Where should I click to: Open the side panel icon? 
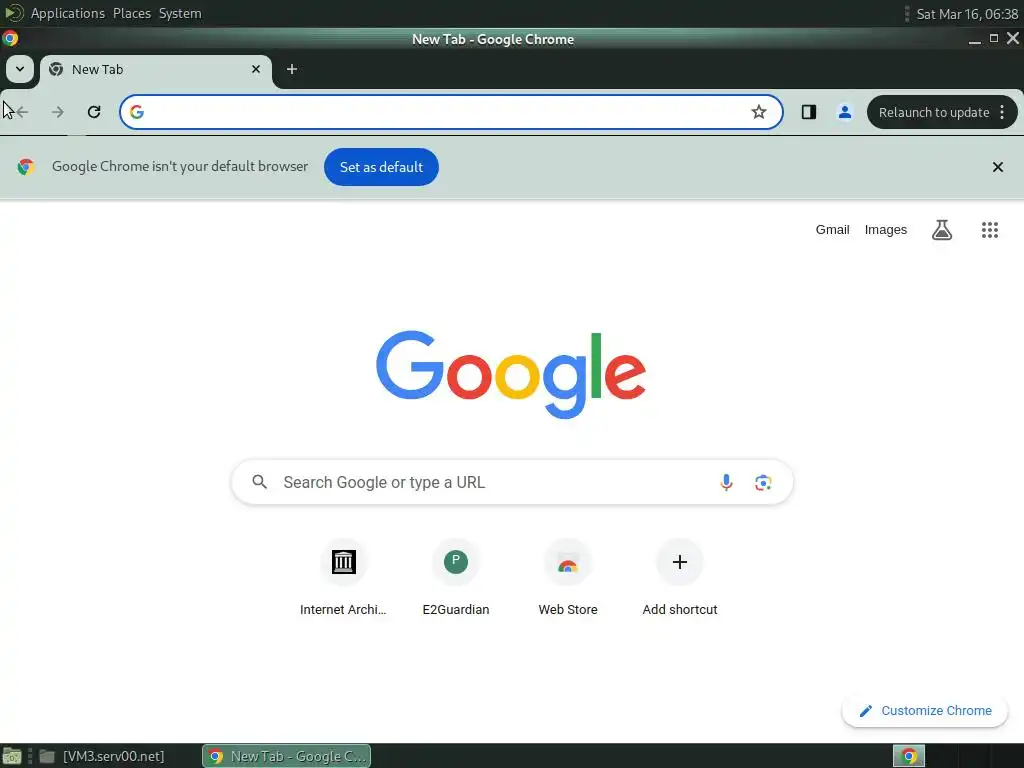pyautogui.click(x=808, y=112)
